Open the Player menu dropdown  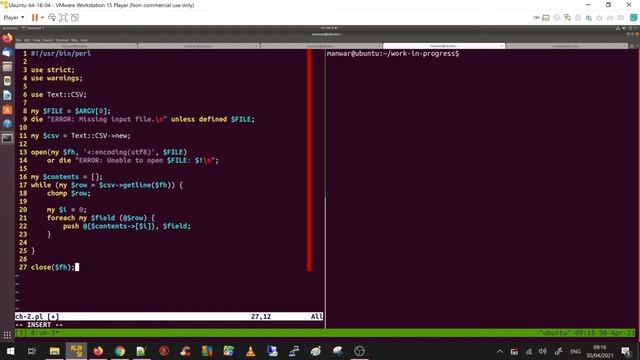[x=13, y=18]
